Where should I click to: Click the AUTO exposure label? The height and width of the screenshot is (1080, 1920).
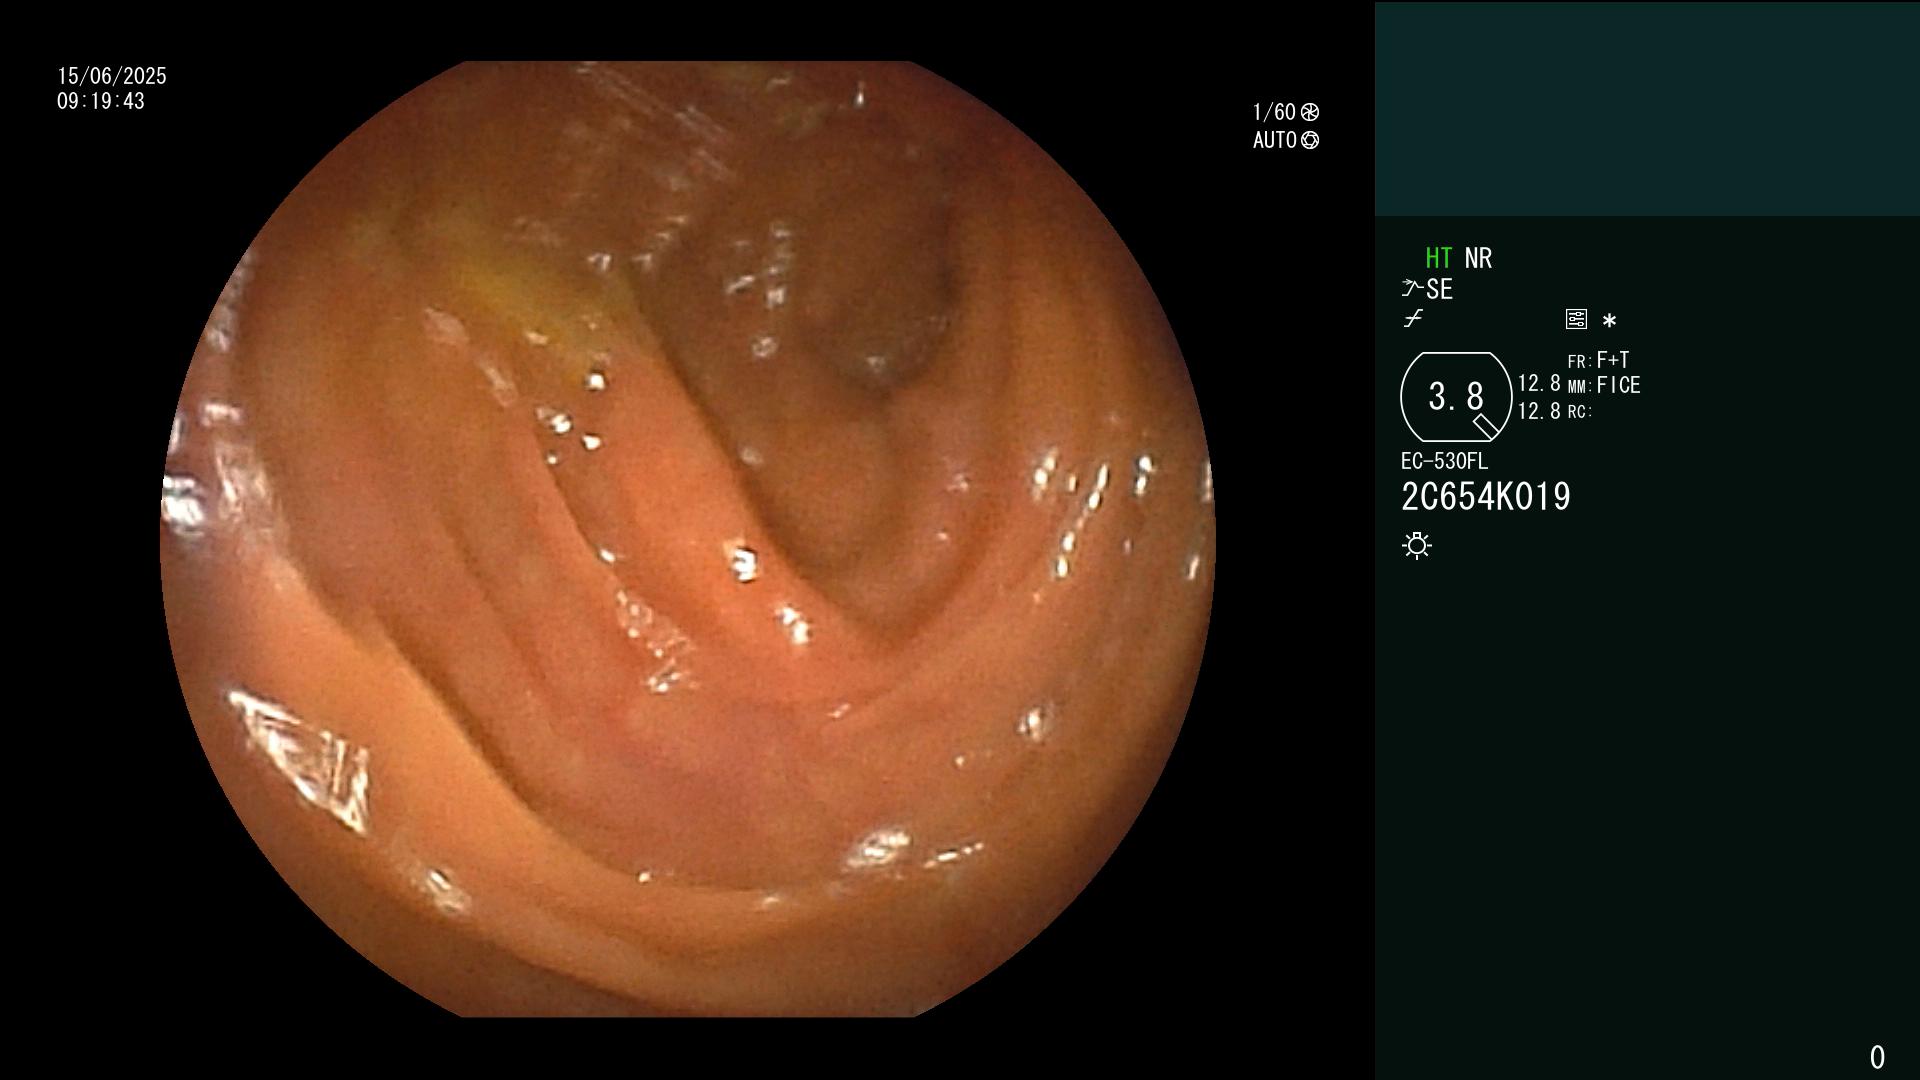(1275, 140)
